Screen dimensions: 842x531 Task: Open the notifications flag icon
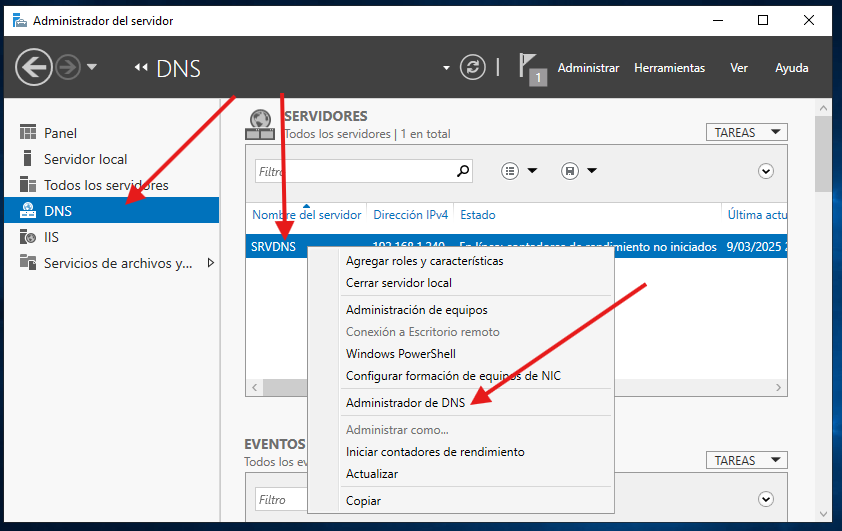click(532, 69)
